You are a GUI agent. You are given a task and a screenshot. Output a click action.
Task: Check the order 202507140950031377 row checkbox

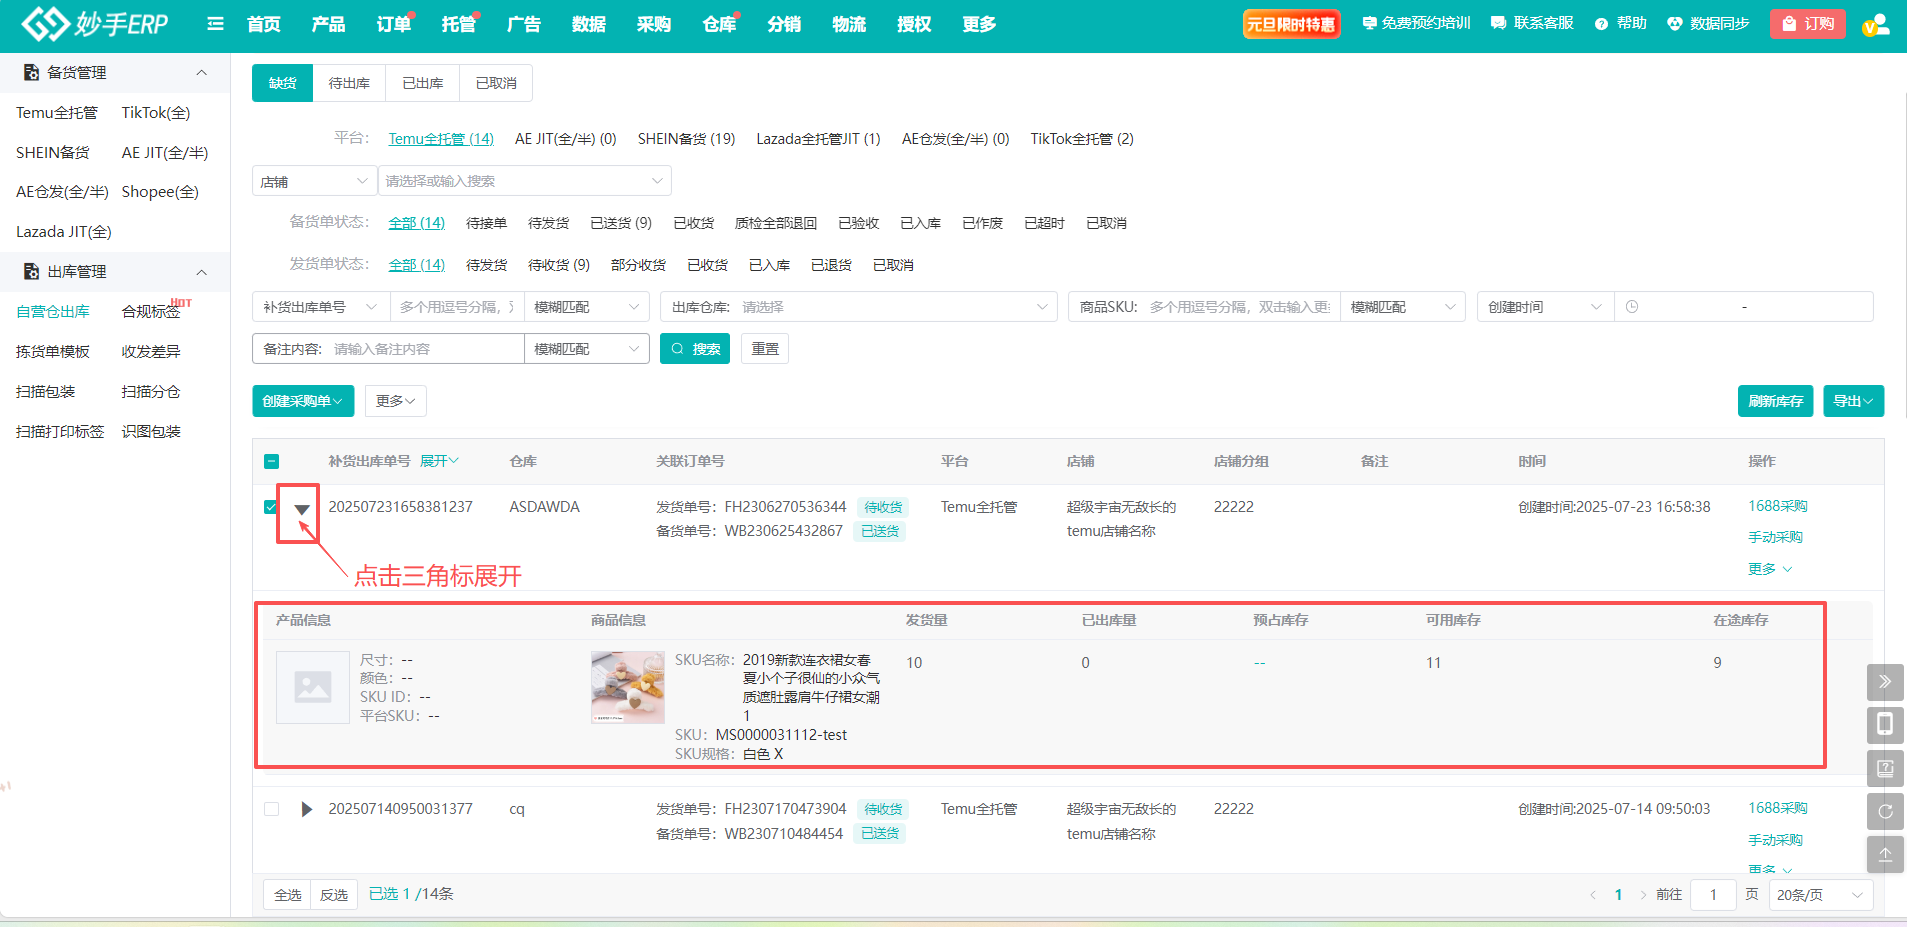271,809
